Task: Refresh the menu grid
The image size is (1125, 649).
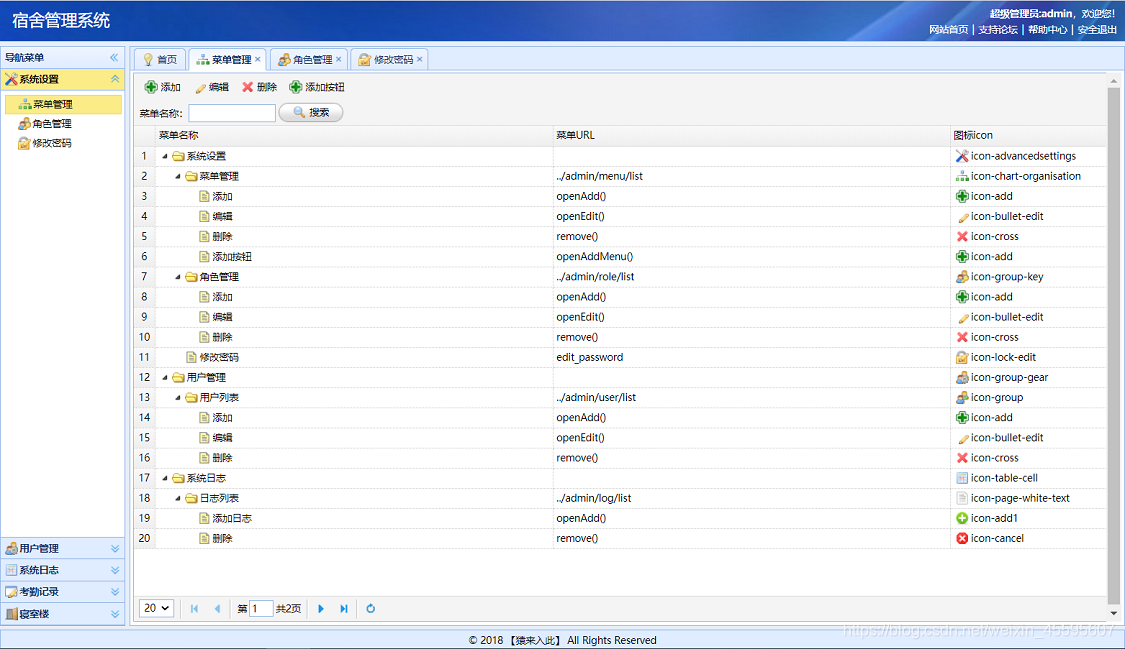Action: (x=370, y=608)
